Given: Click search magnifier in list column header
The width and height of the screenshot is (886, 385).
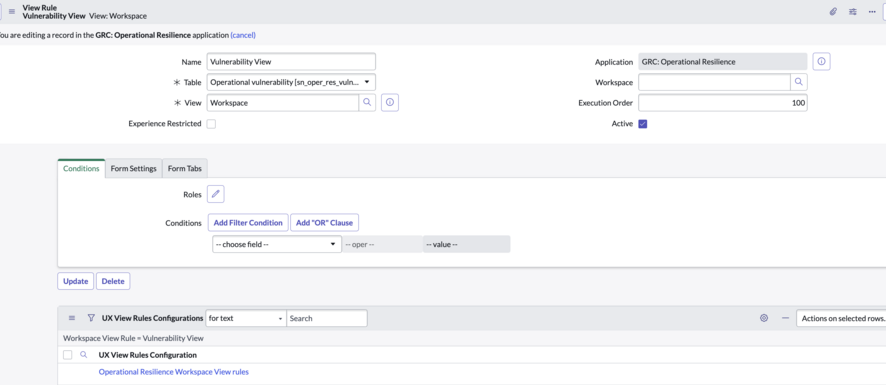Looking at the screenshot, I should point(84,355).
